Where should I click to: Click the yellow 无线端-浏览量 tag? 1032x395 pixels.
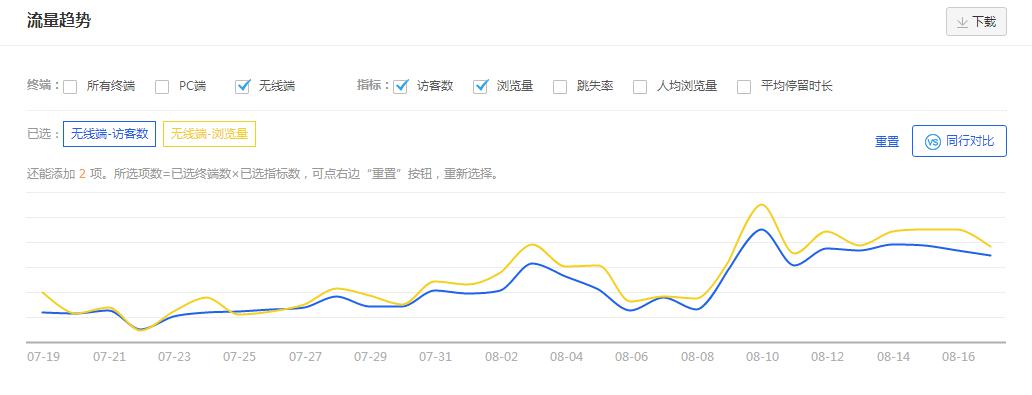209,134
